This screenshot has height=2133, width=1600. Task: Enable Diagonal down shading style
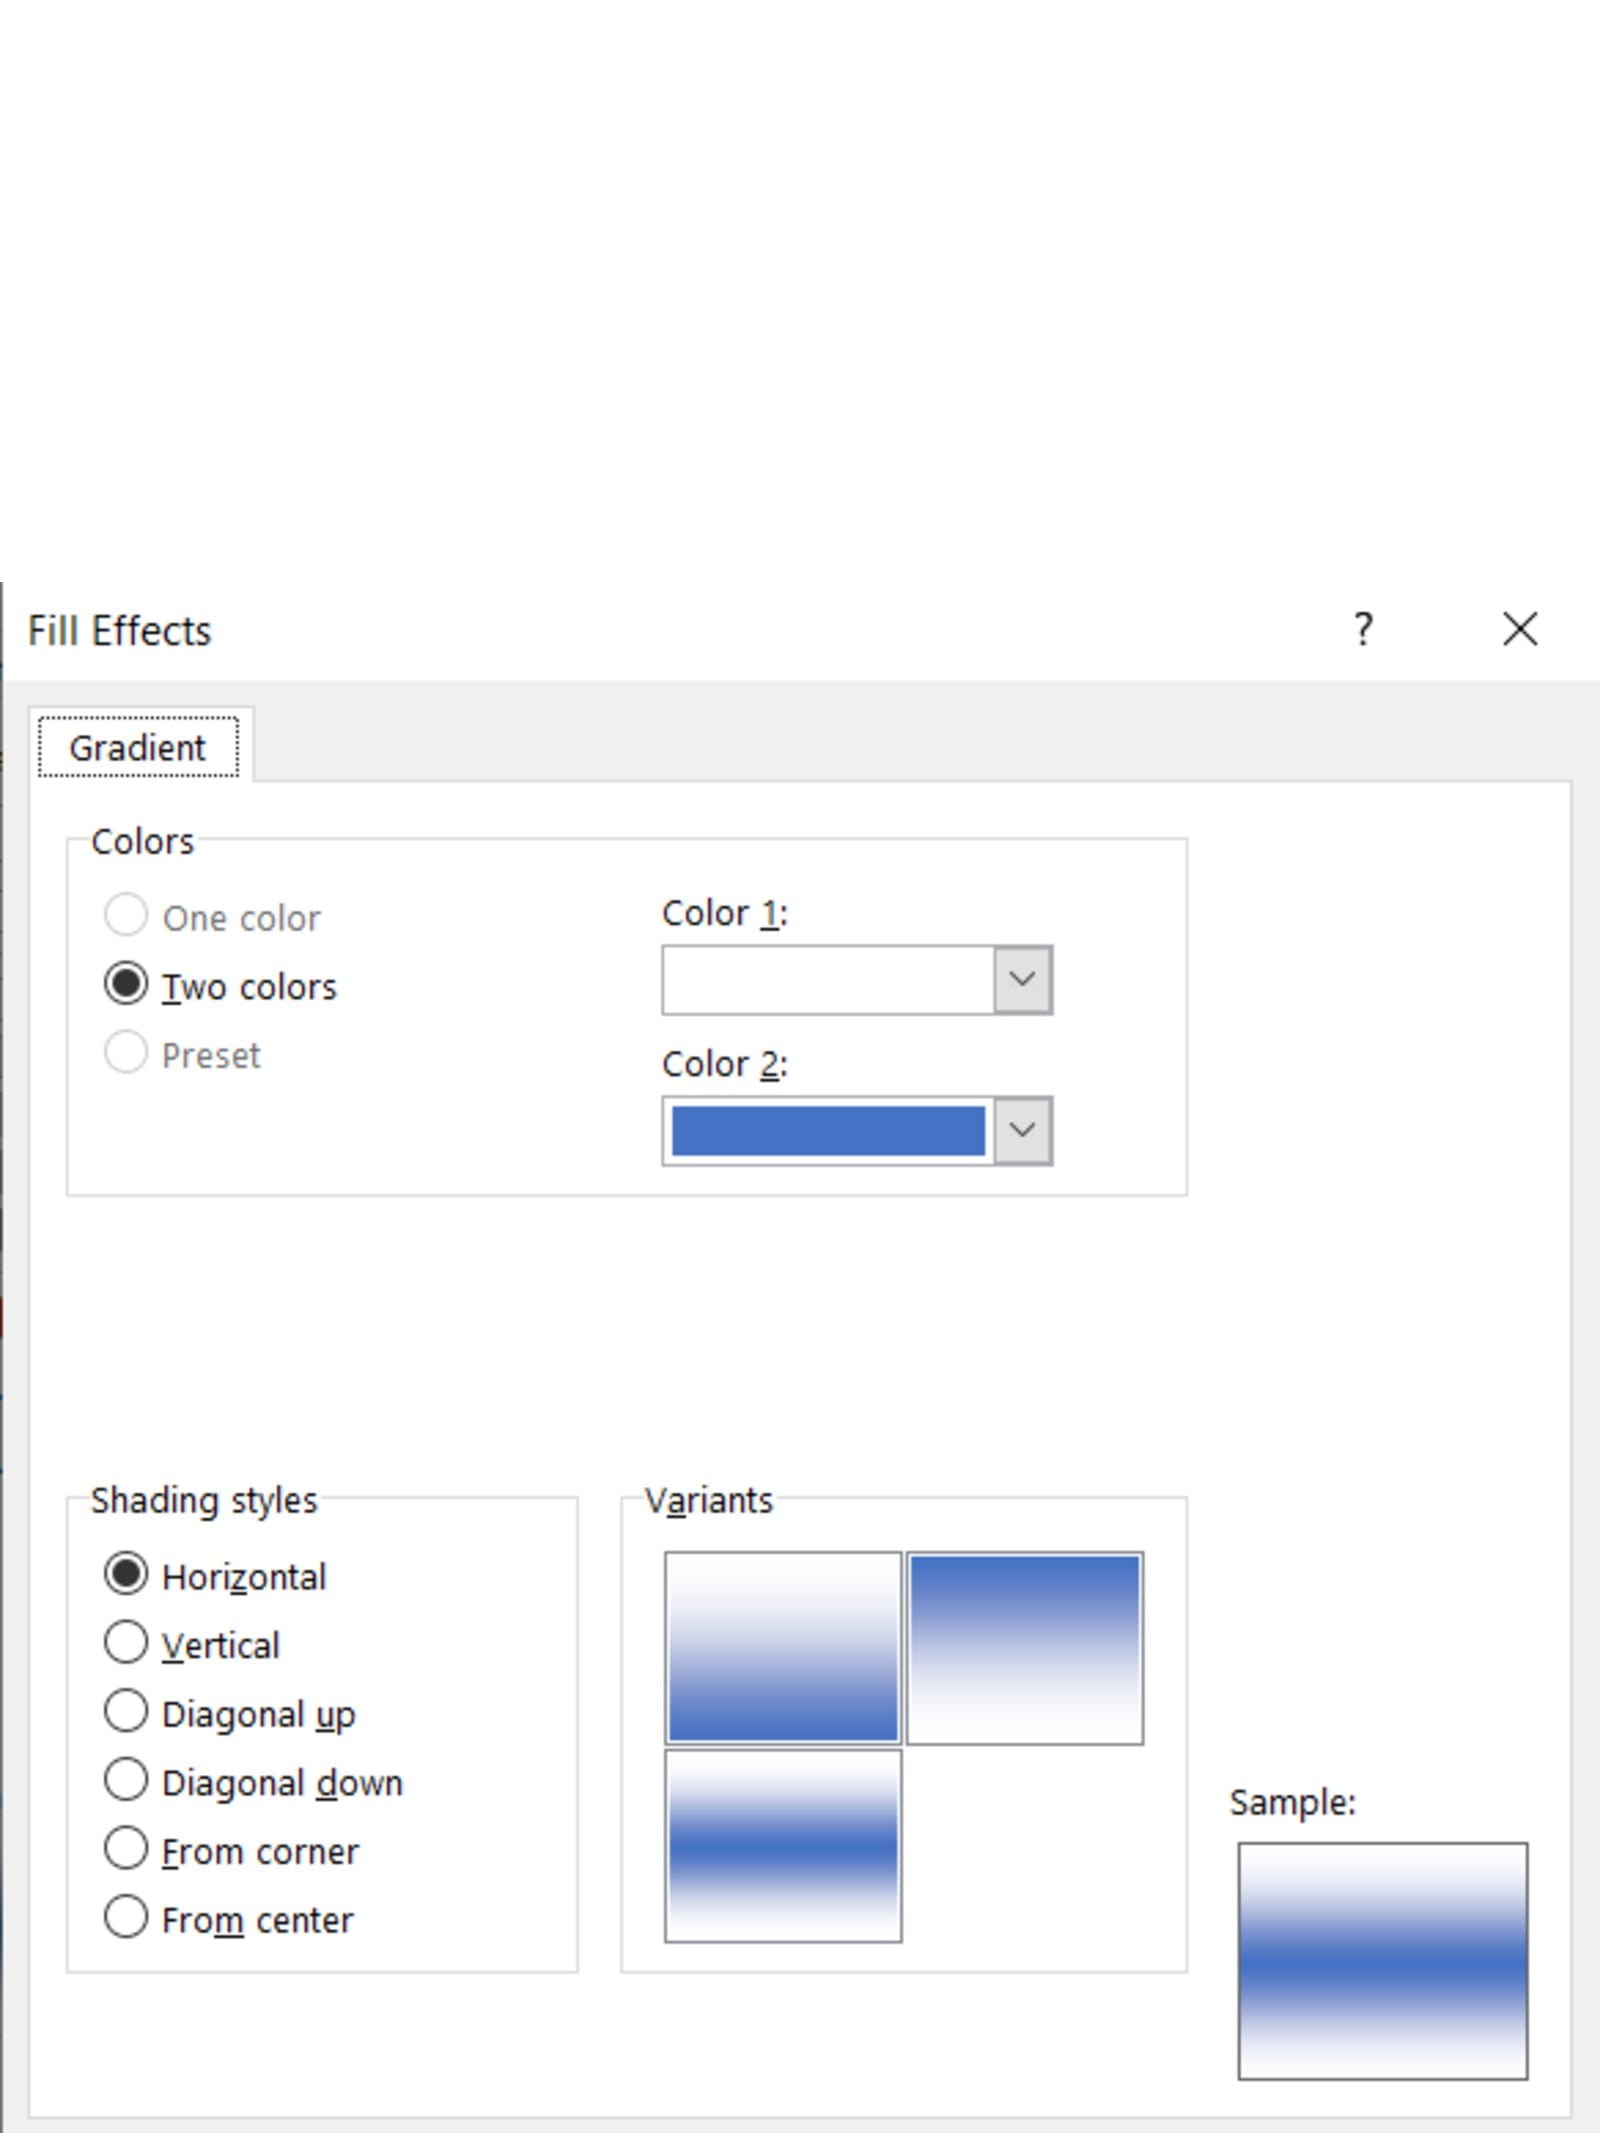126,1781
